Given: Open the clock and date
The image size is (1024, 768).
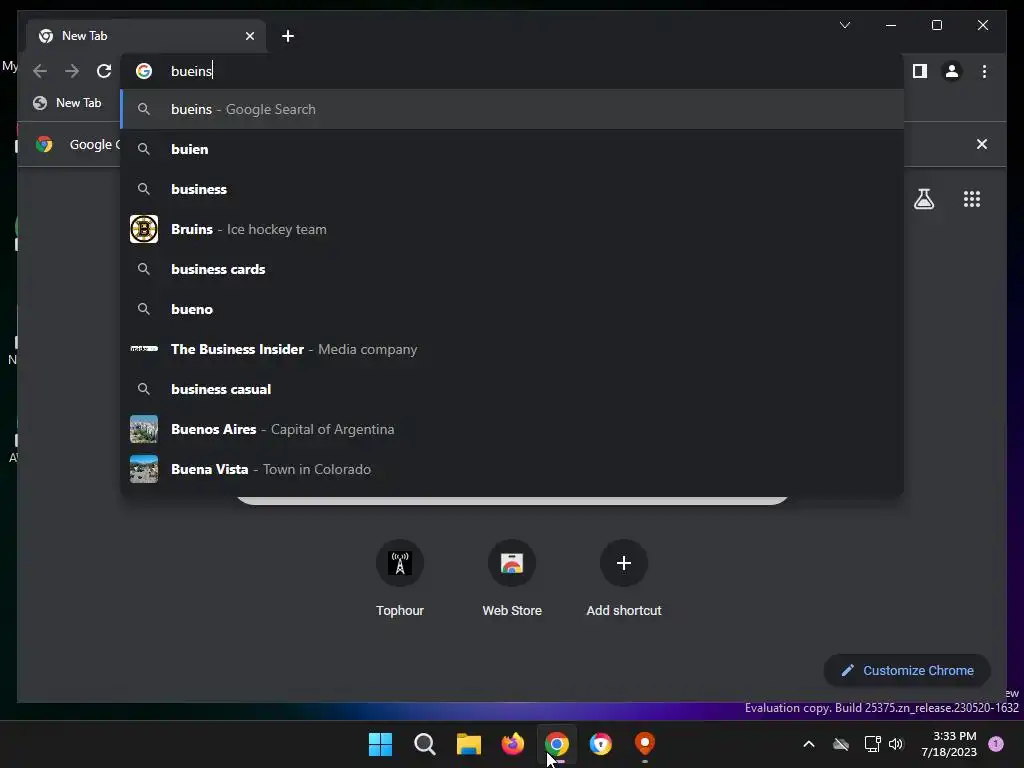Looking at the screenshot, I should point(948,744).
